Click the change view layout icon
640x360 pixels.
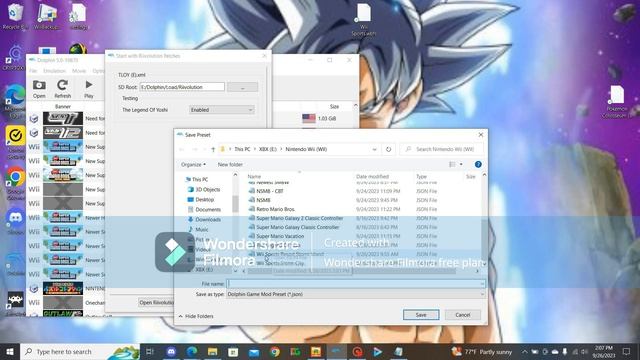(x=452, y=164)
